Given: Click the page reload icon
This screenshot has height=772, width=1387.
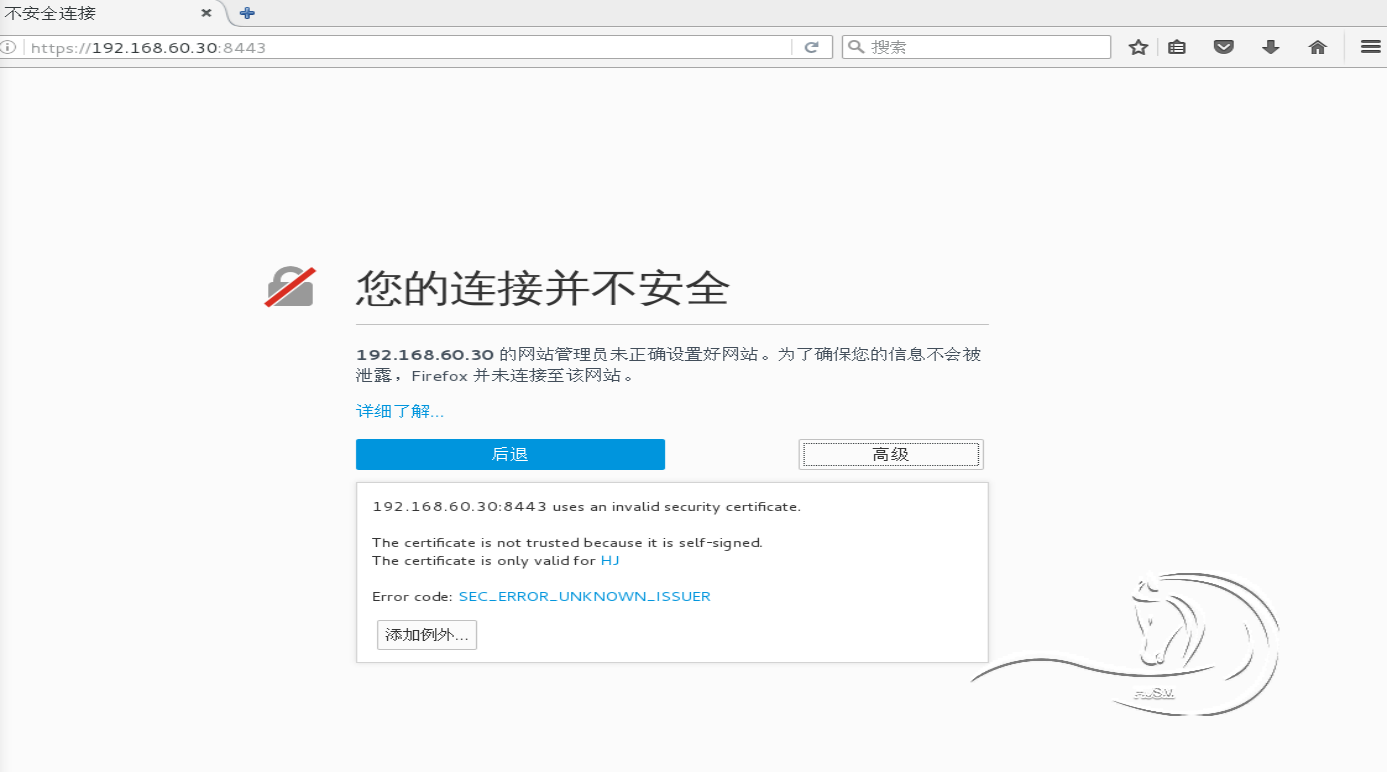Looking at the screenshot, I should pos(810,46).
